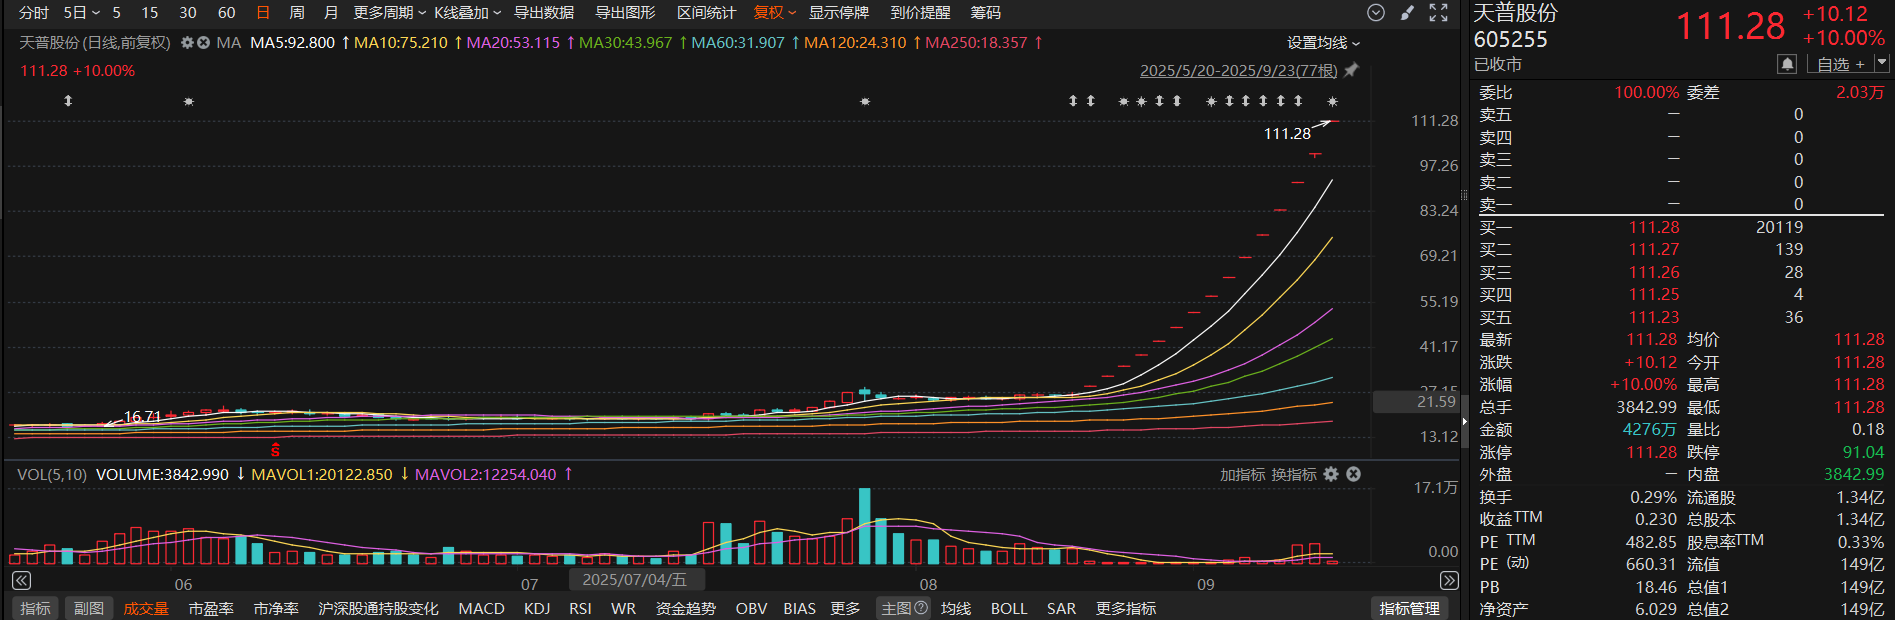
Task: Expand the 更多周期 dropdown
Action: (x=390, y=13)
